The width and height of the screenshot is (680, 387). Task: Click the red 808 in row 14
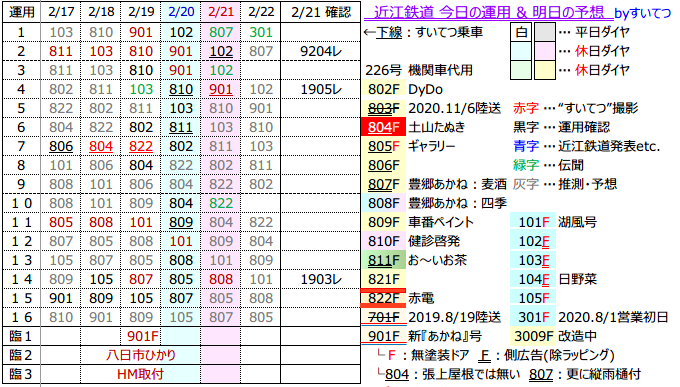221,279
